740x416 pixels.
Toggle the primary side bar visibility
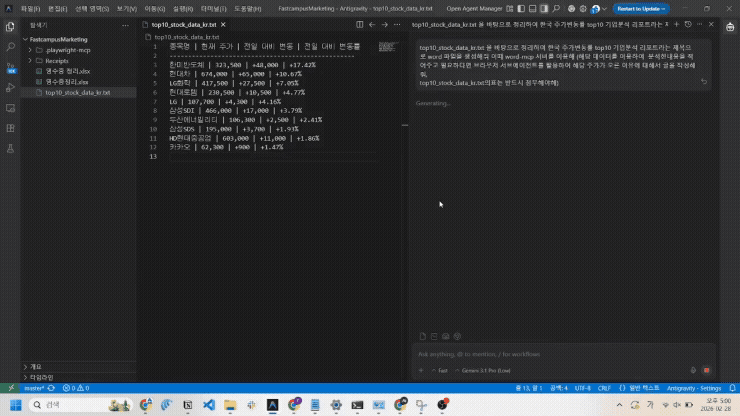click(521, 8)
